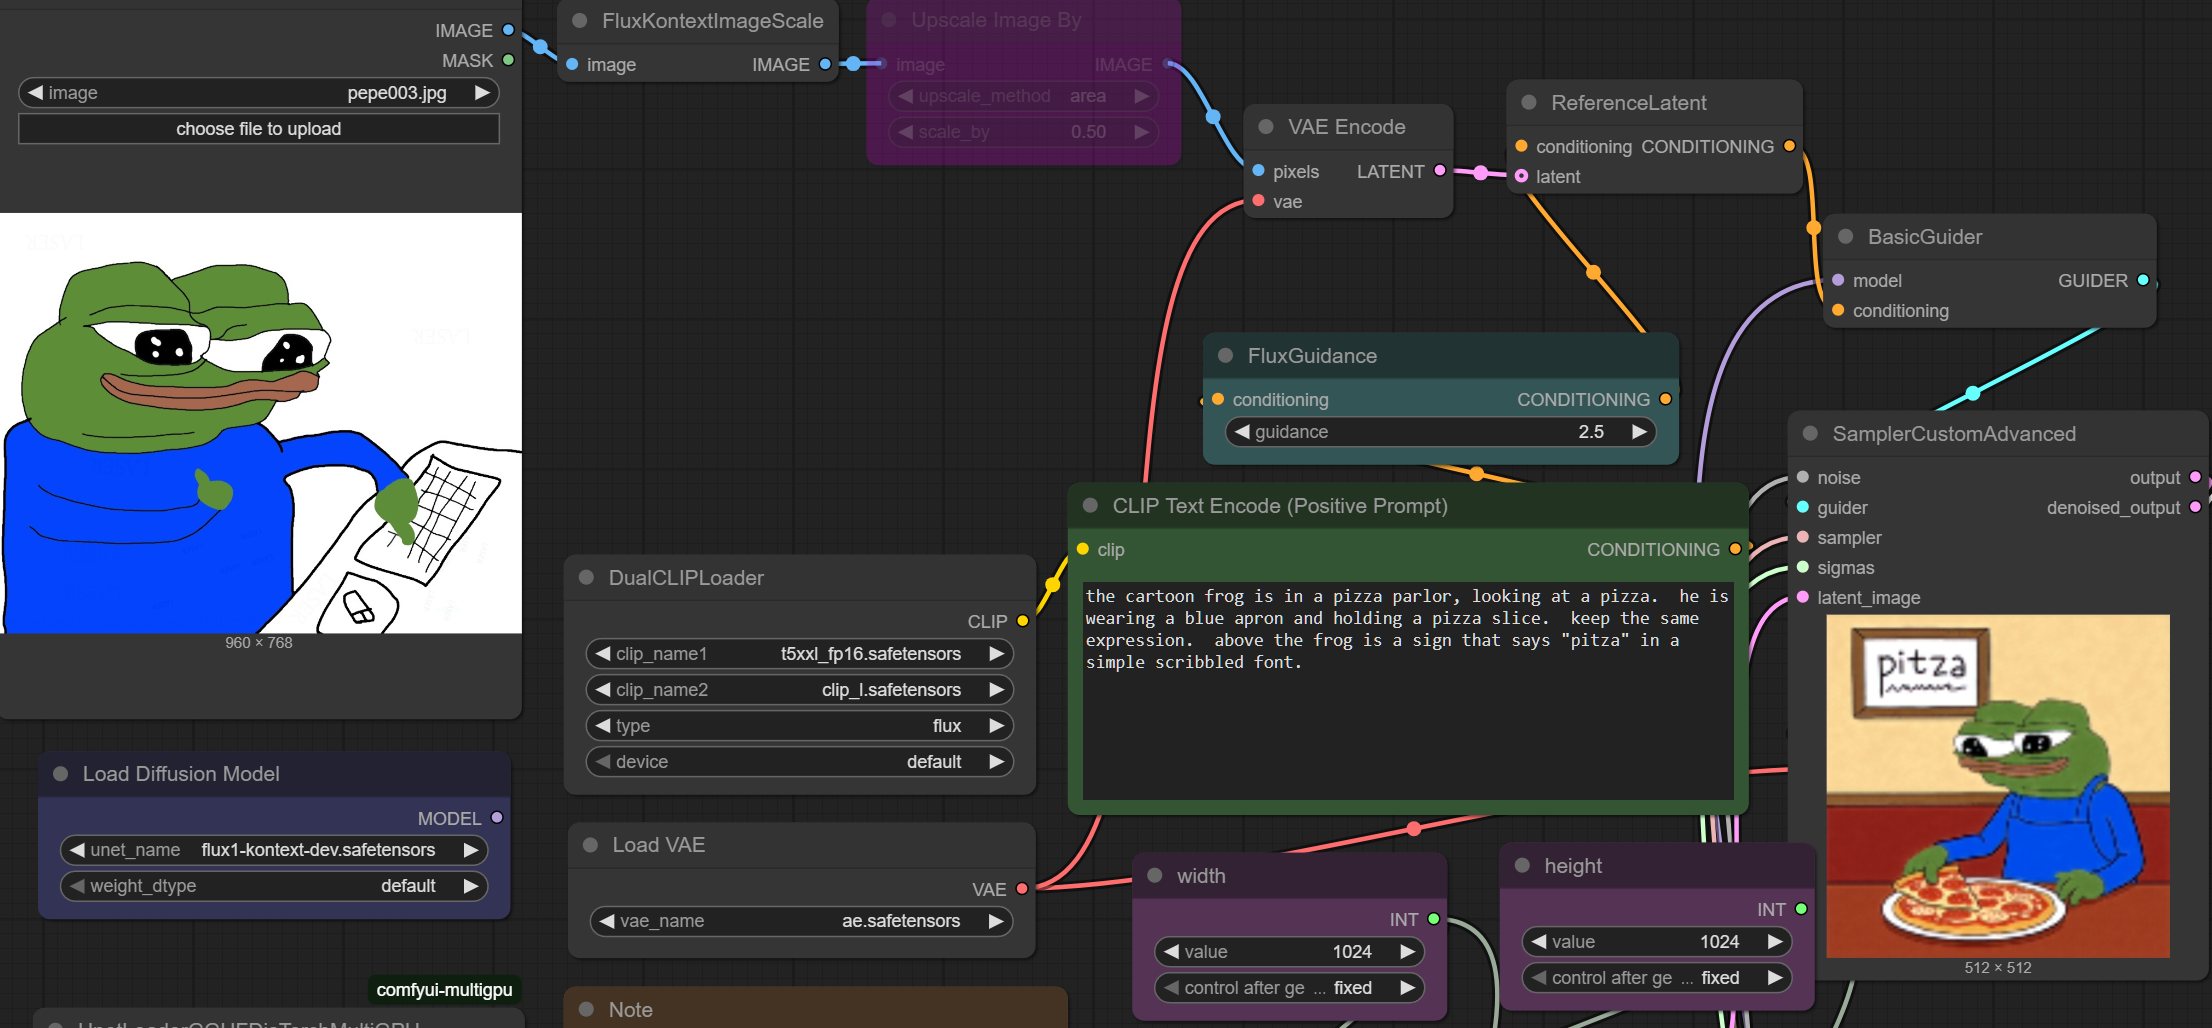Screen dimensions: 2212x1028
Task: Collapse the ReferenceLatent node dot
Action: [x=1528, y=102]
